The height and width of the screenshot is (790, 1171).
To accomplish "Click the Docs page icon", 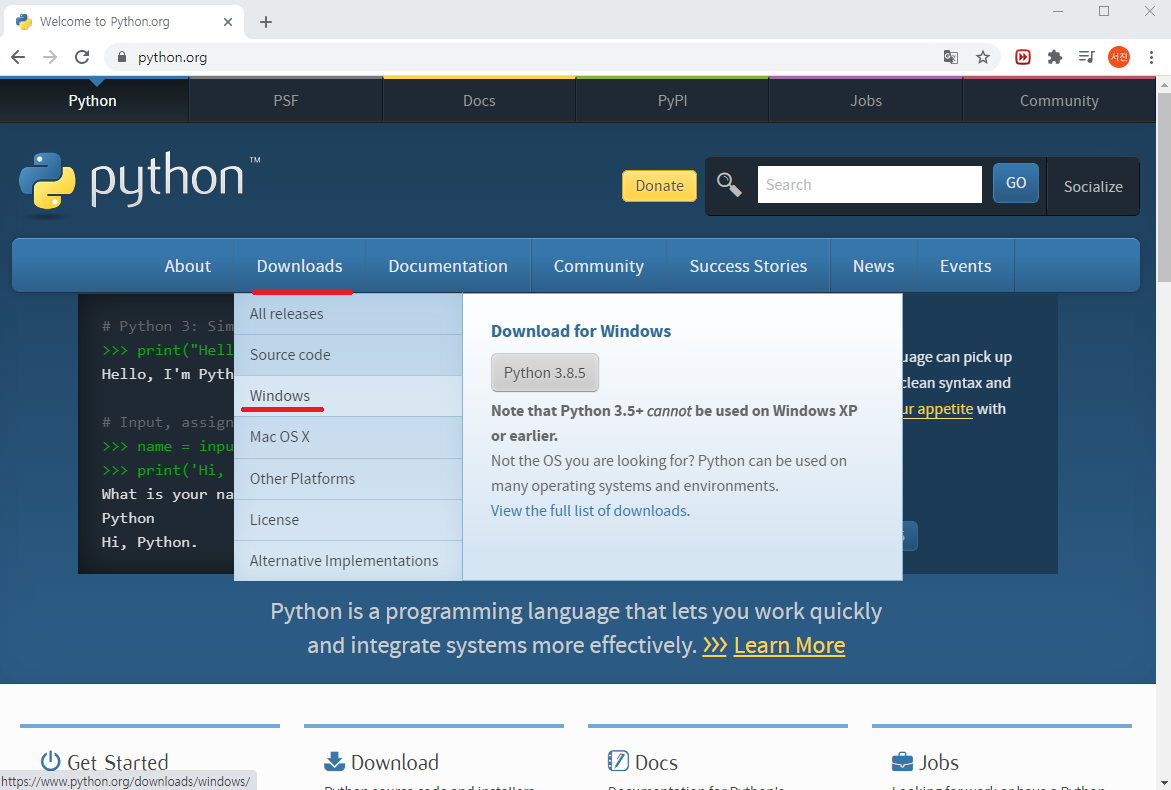I will tap(618, 761).
